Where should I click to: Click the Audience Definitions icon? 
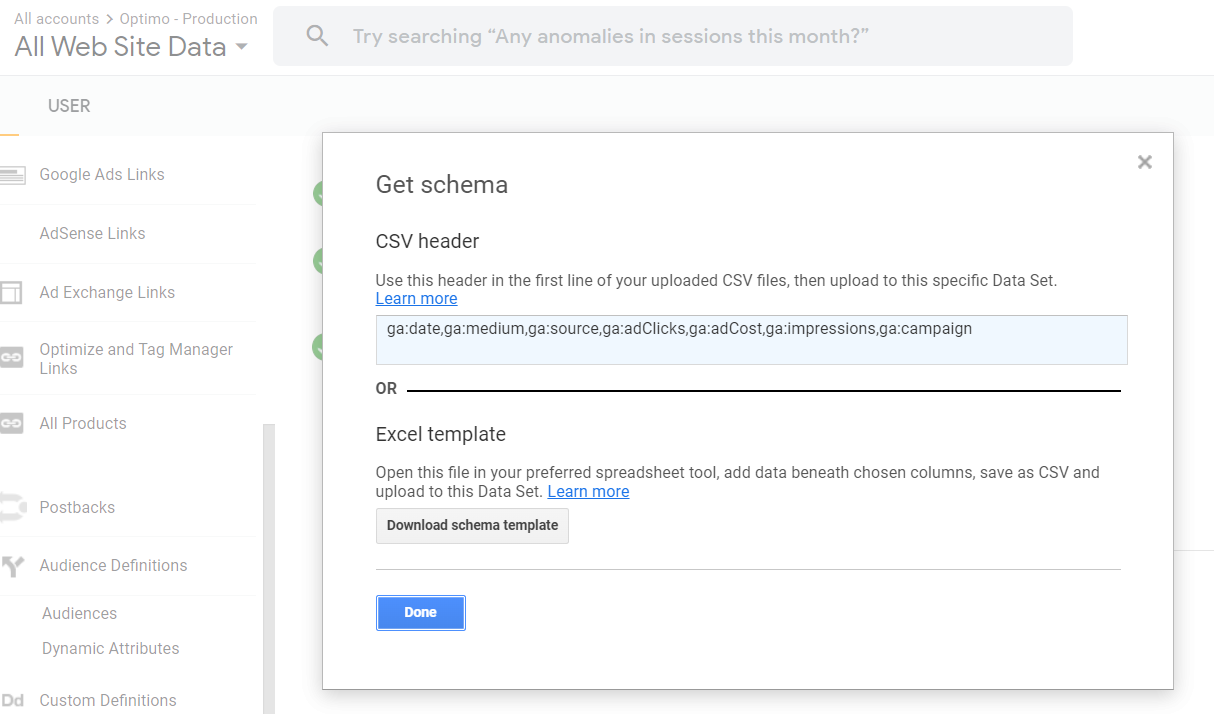click(11, 566)
